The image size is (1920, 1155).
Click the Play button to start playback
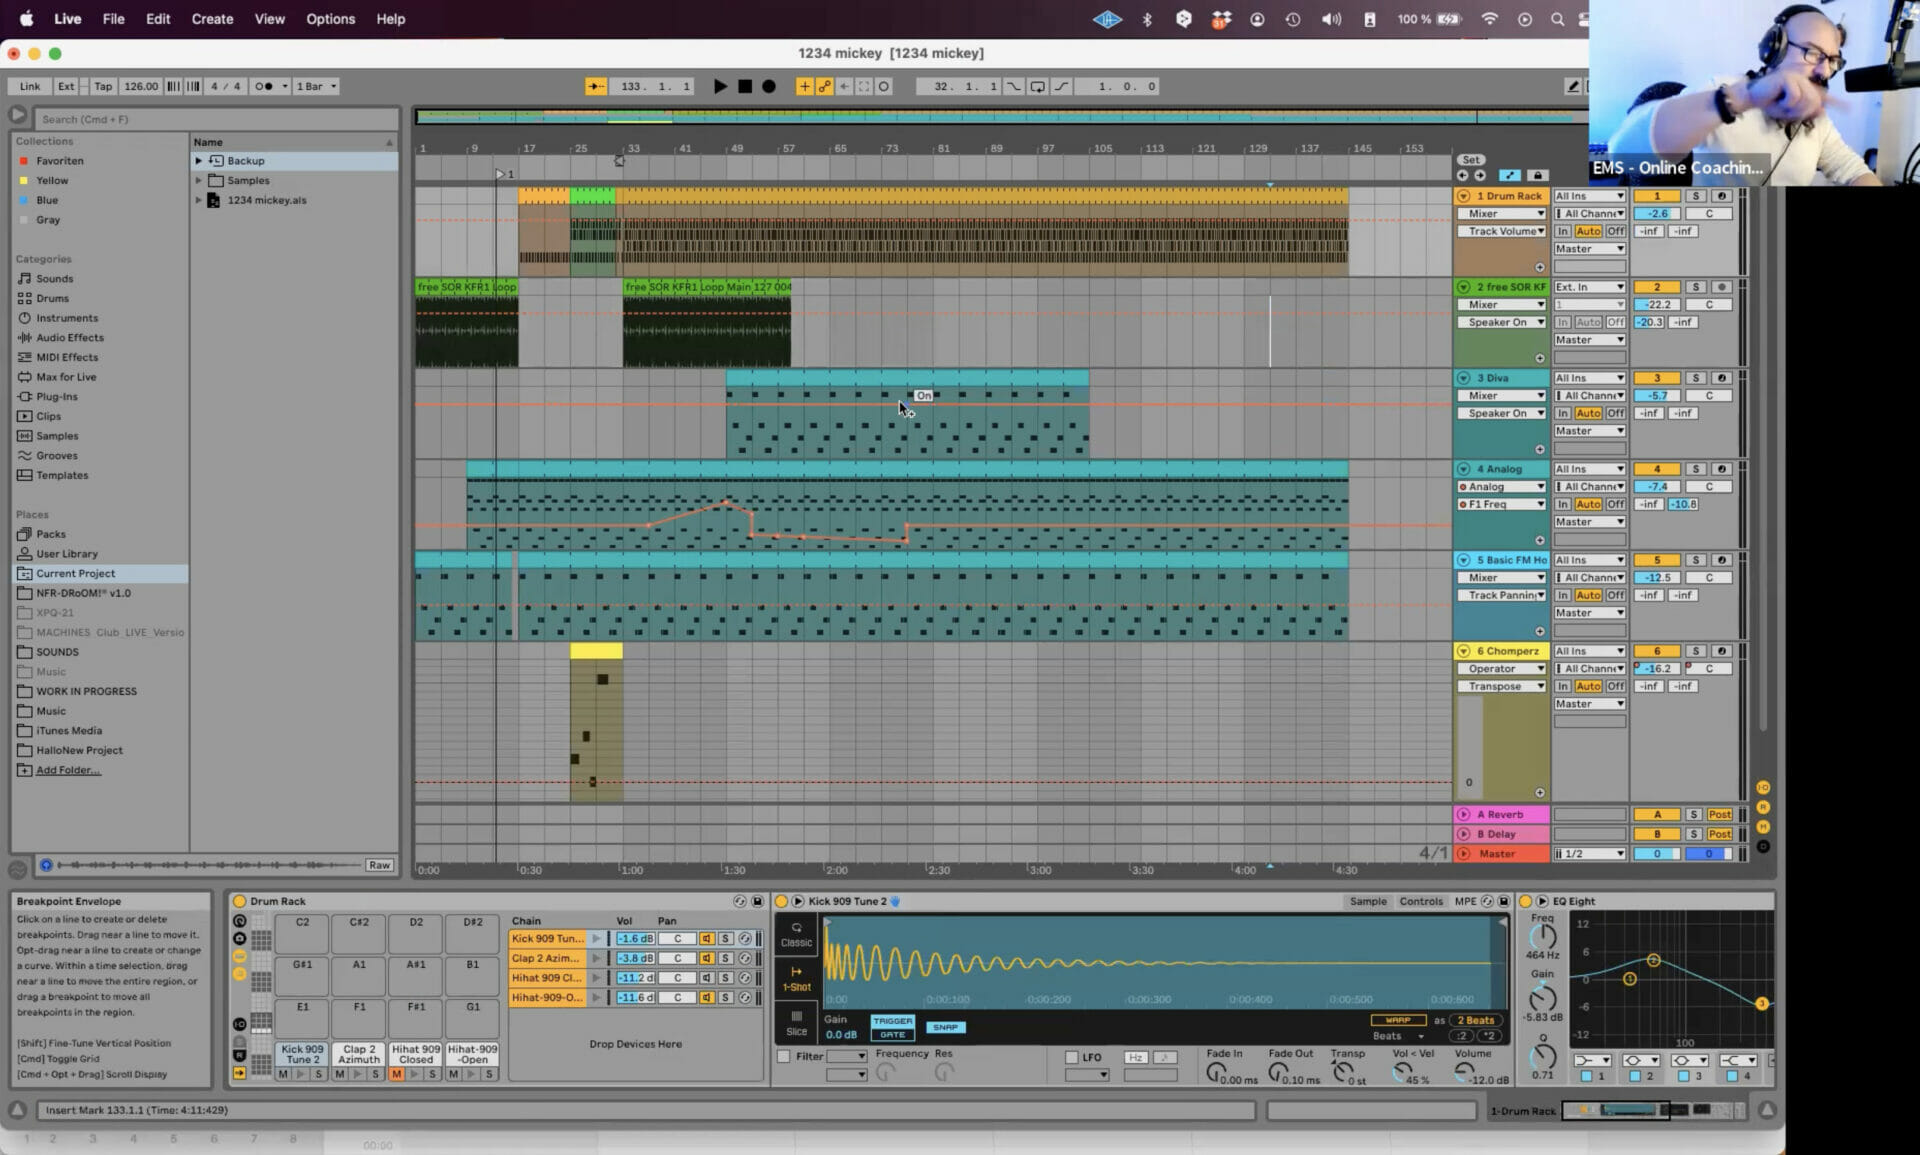(x=719, y=86)
